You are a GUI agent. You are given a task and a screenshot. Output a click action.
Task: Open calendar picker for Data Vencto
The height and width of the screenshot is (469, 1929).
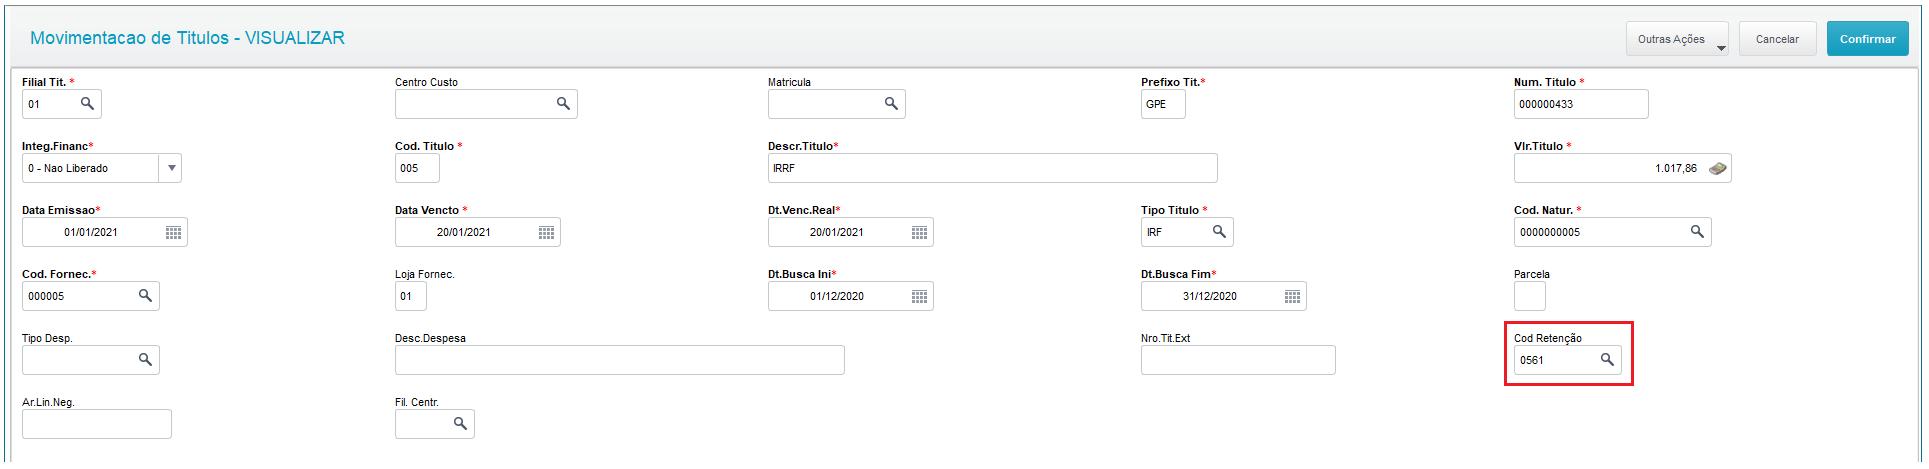pos(546,232)
